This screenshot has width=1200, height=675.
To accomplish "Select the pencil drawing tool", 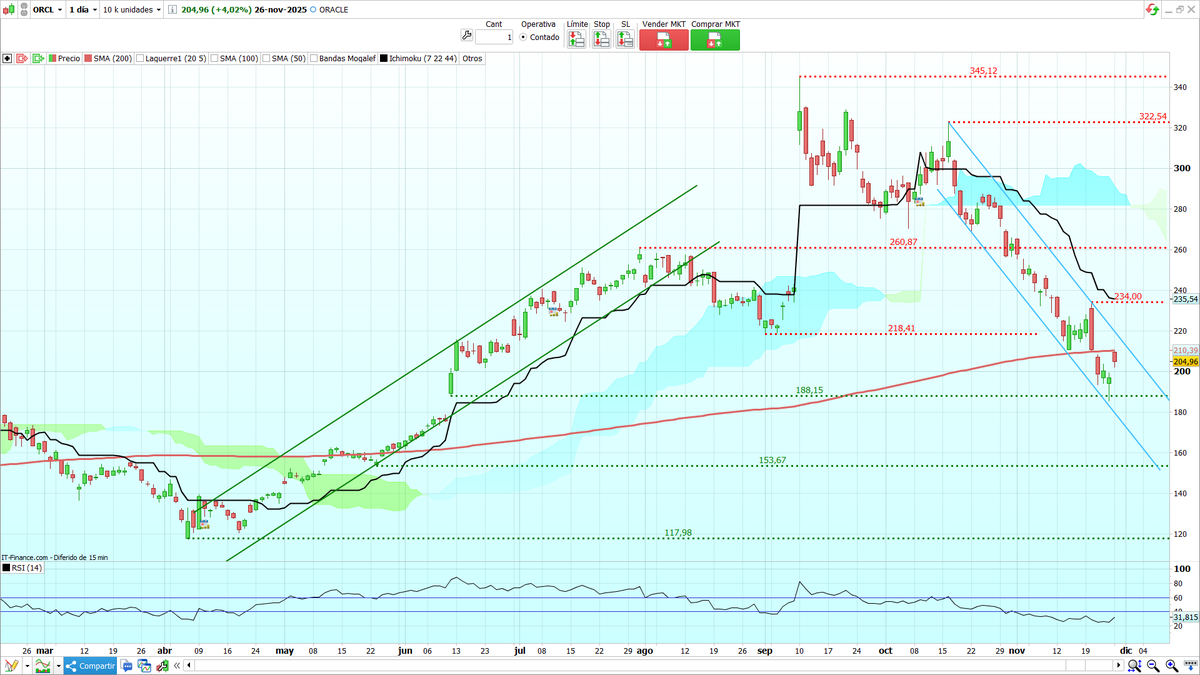I will pyautogui.click(x=10, y=665).
